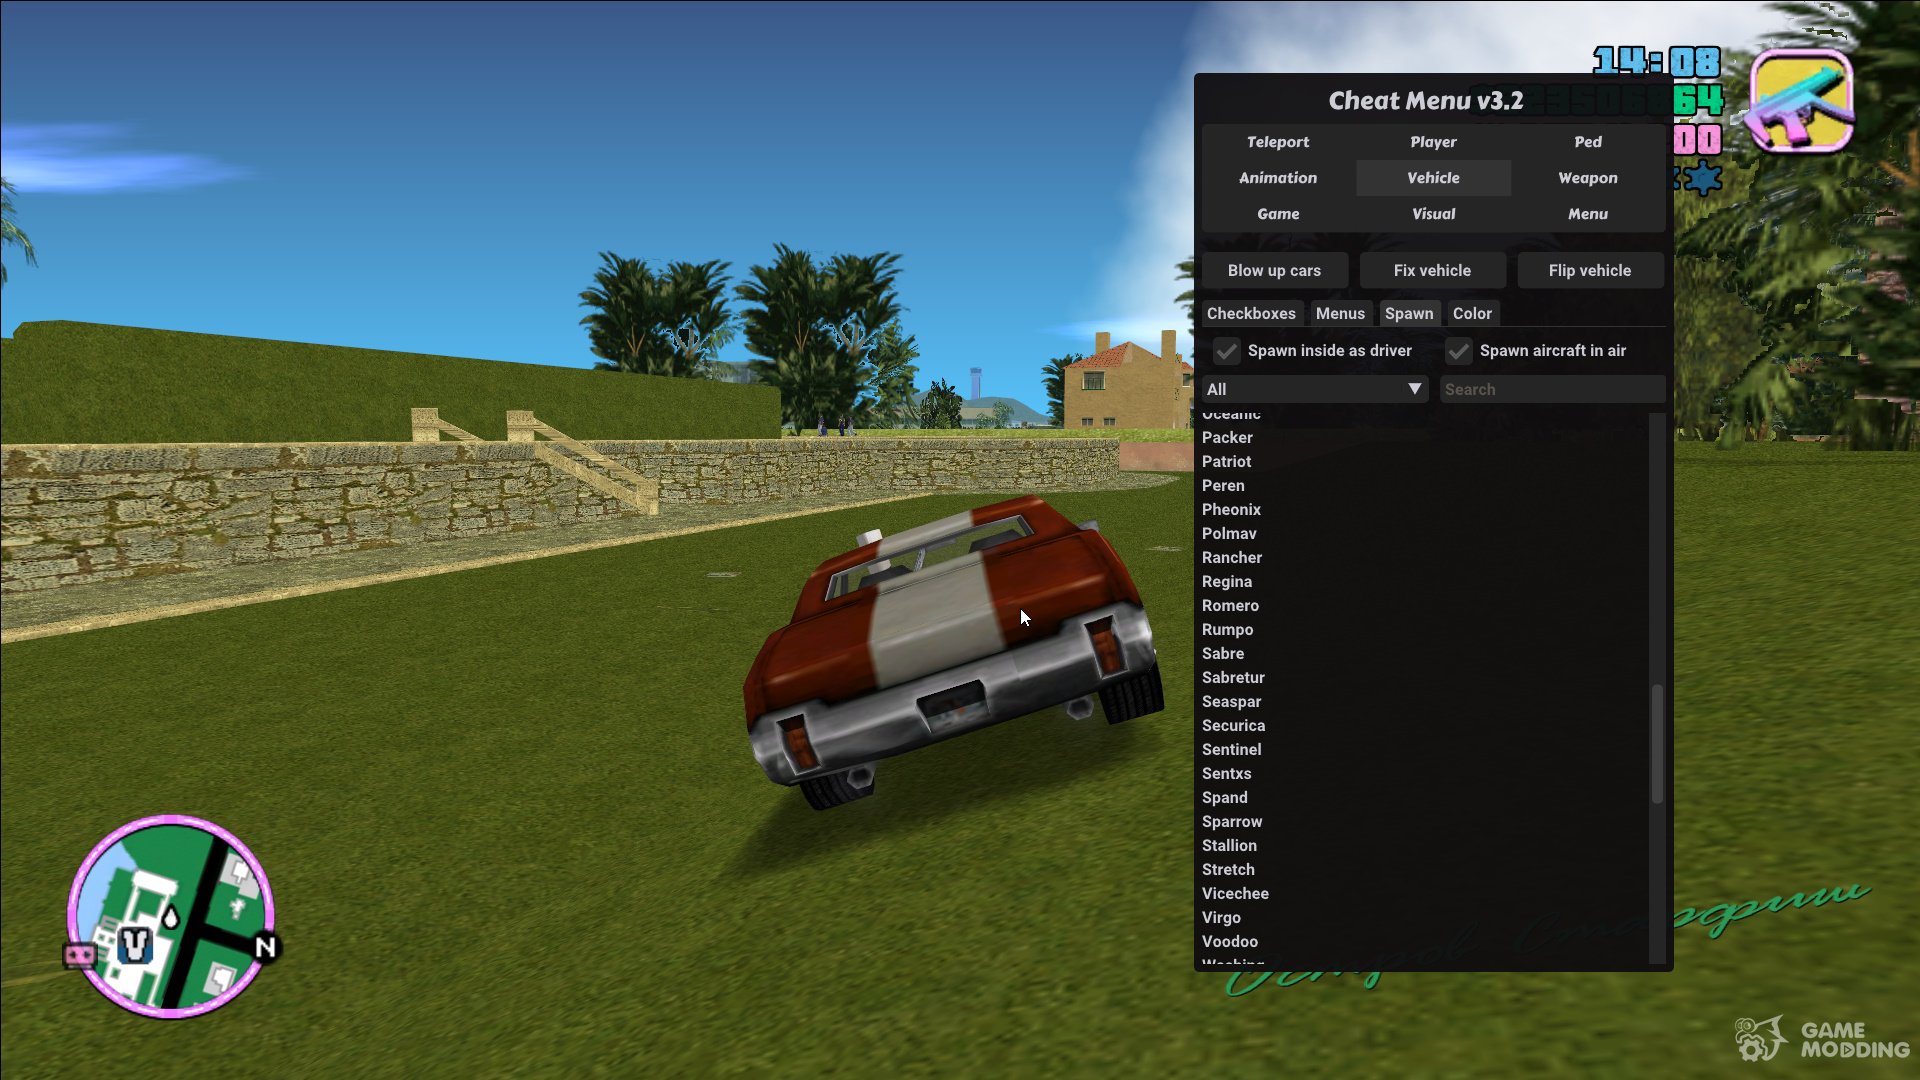Enable Checkboxes tab in vehicle menu
This screenshot has height=1080, width=1920.
tap(1250, 313)
